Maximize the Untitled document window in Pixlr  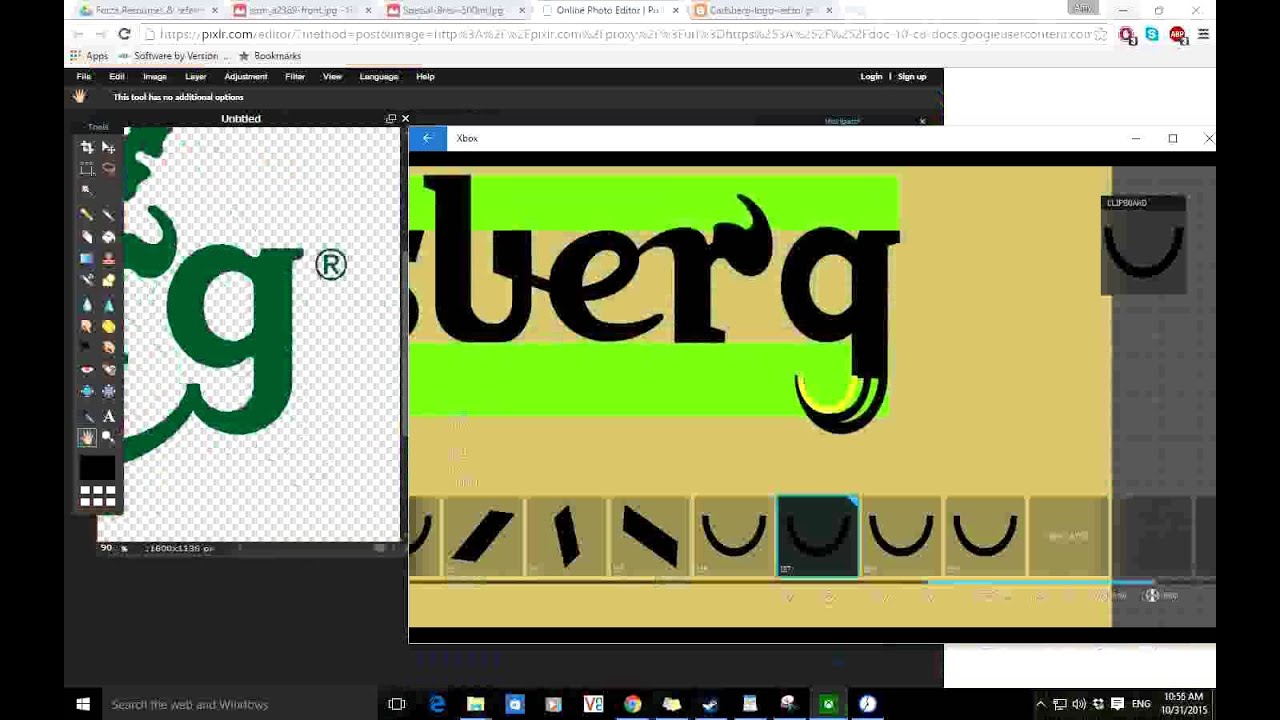point(391,118)
